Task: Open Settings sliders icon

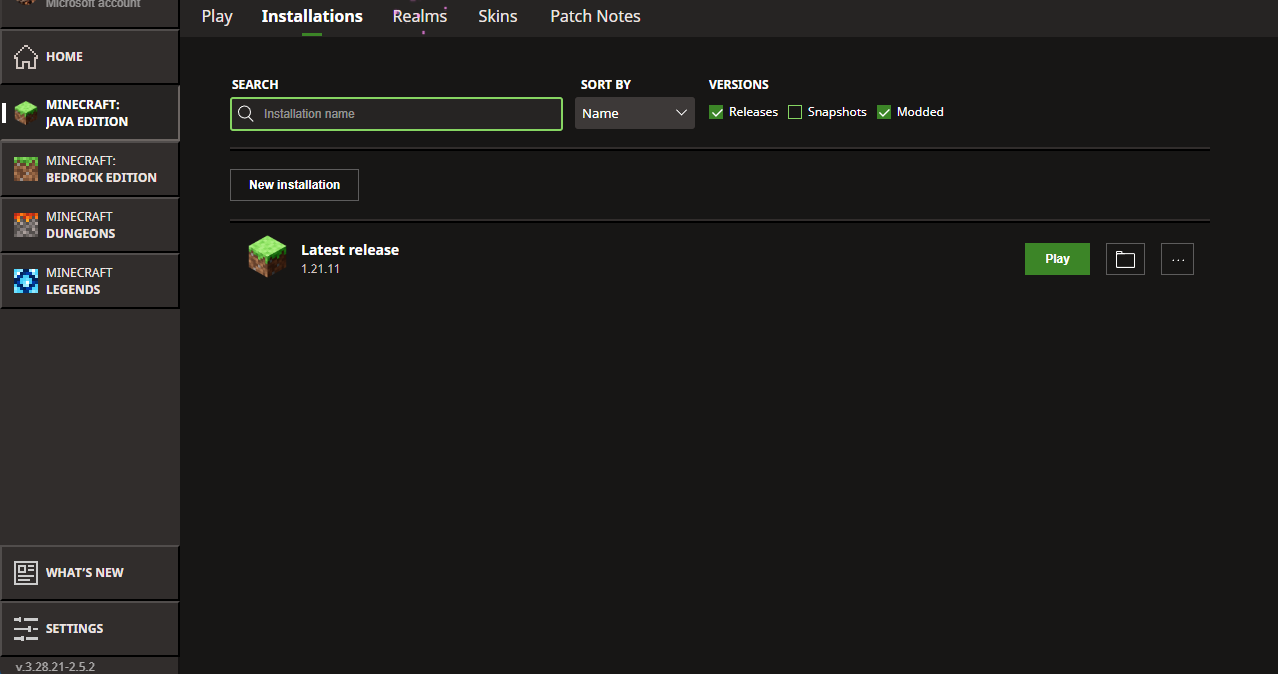Action: 26,629
